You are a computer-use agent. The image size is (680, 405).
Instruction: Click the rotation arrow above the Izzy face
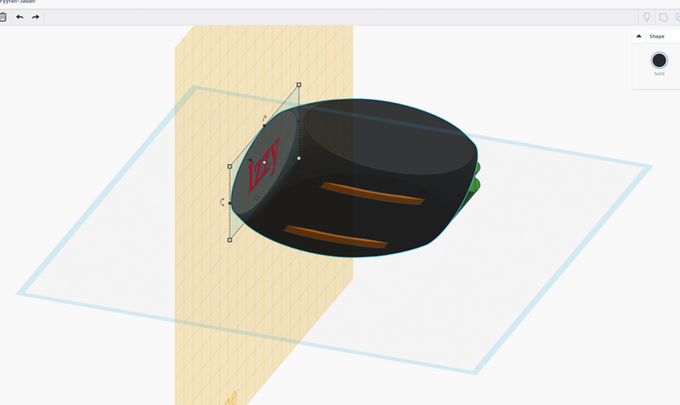click(264, 118)
